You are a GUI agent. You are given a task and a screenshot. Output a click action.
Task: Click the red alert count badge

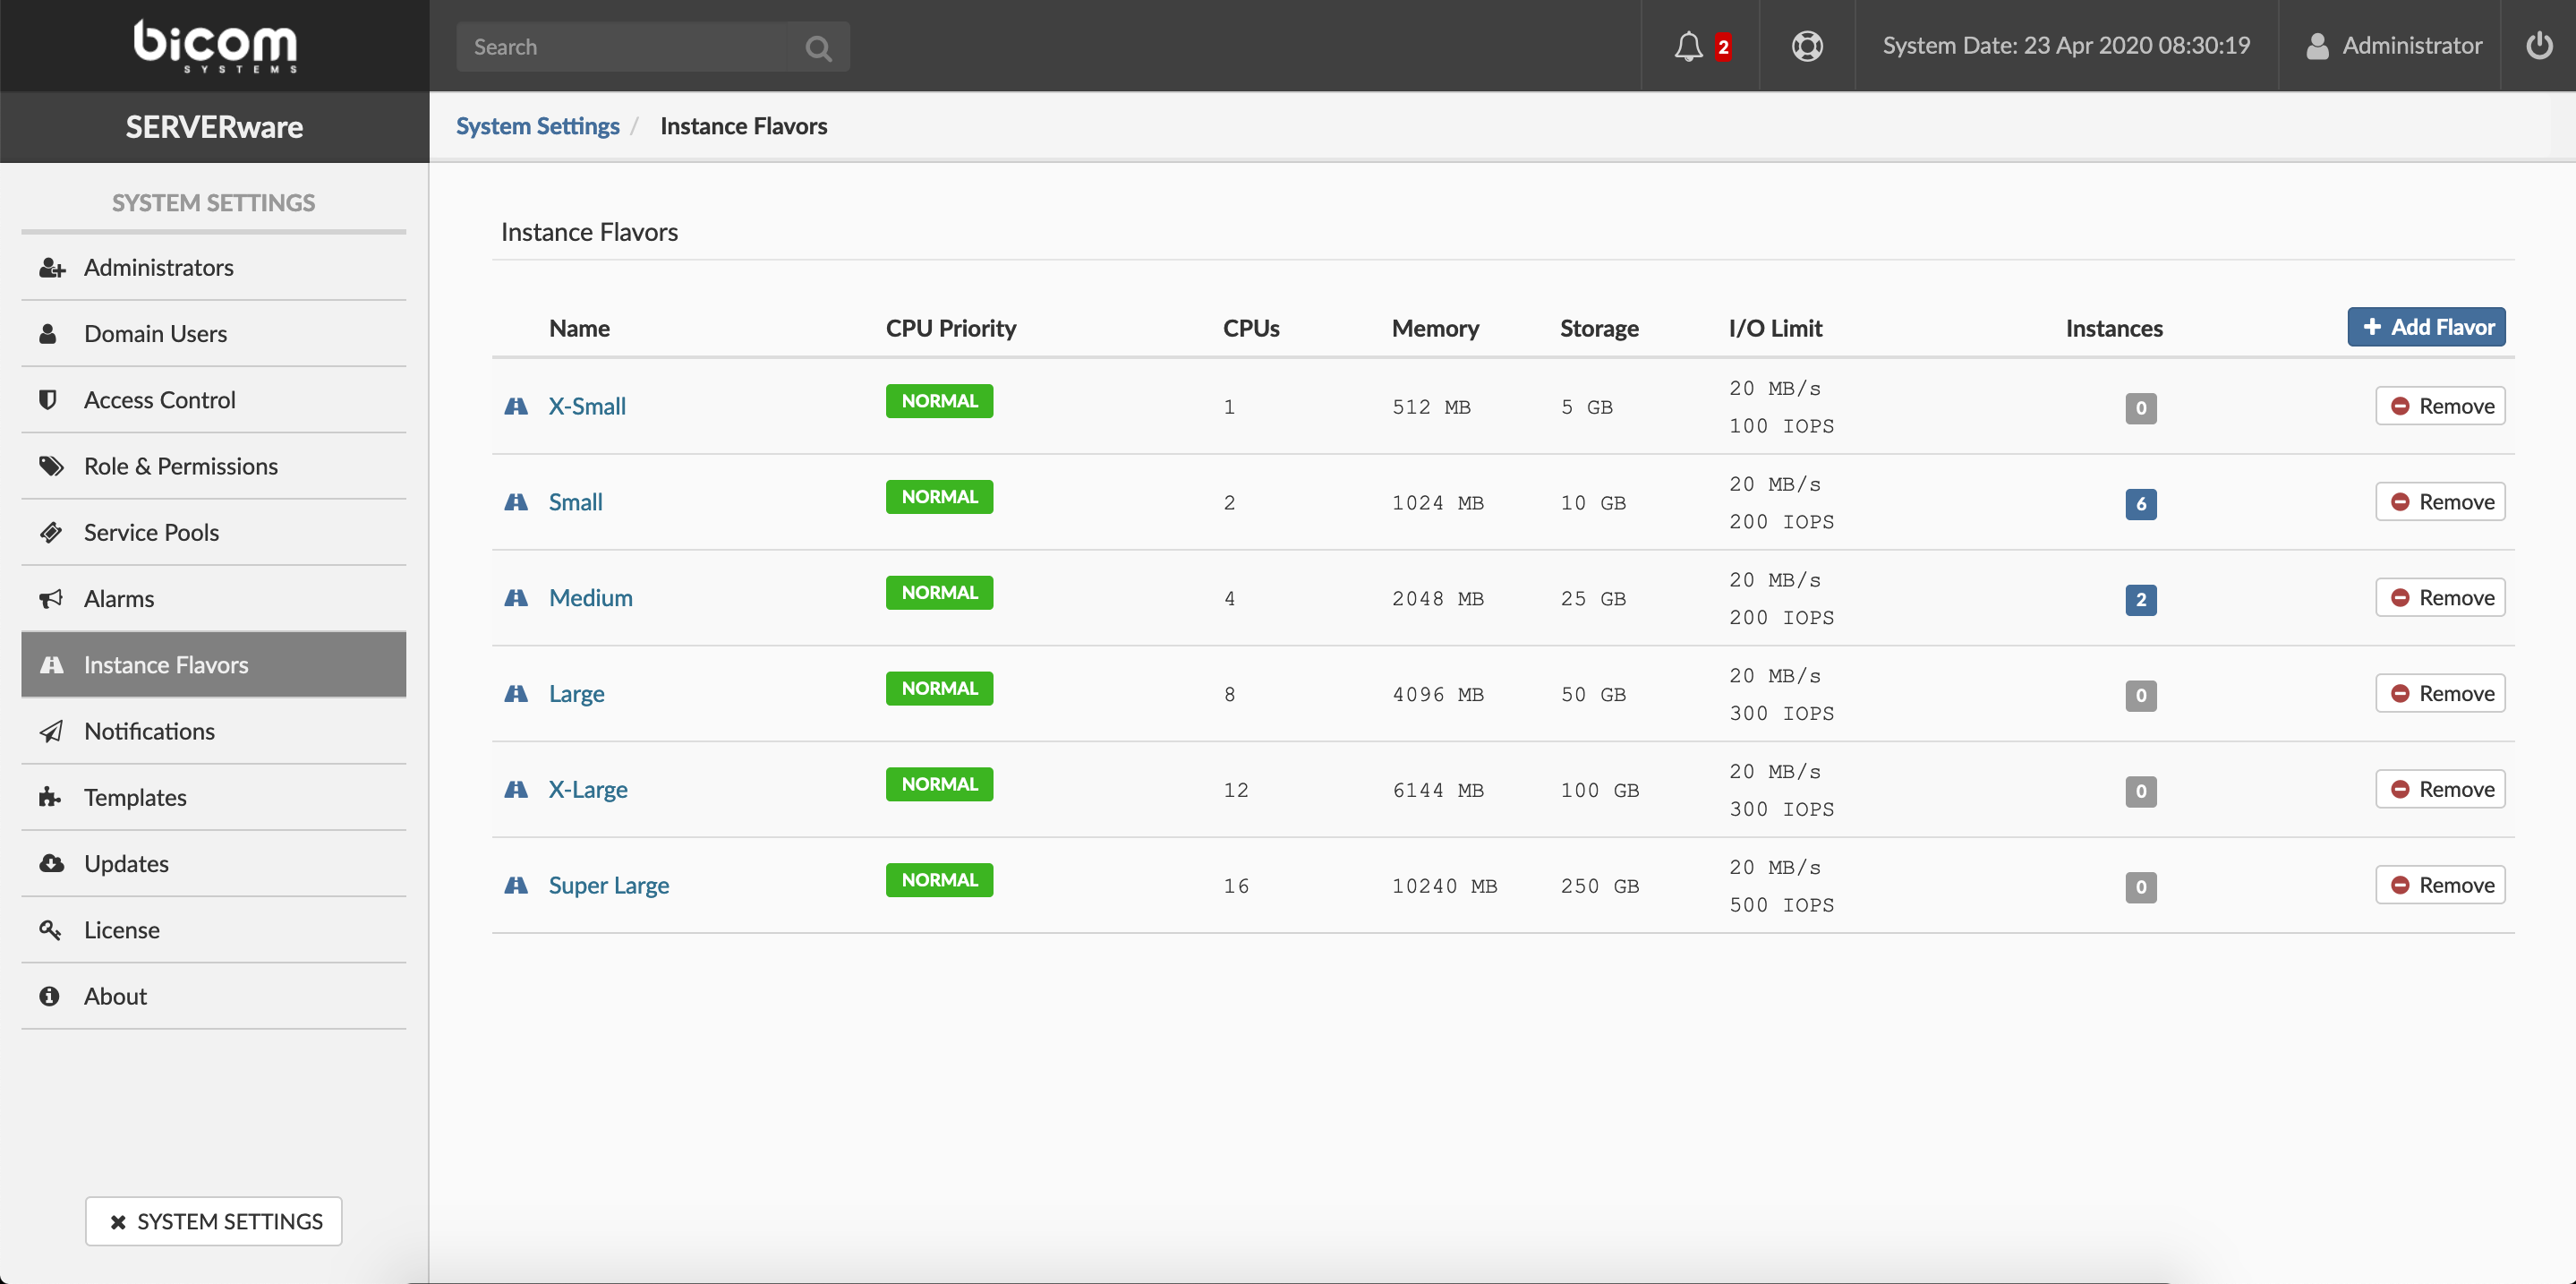1723,46
